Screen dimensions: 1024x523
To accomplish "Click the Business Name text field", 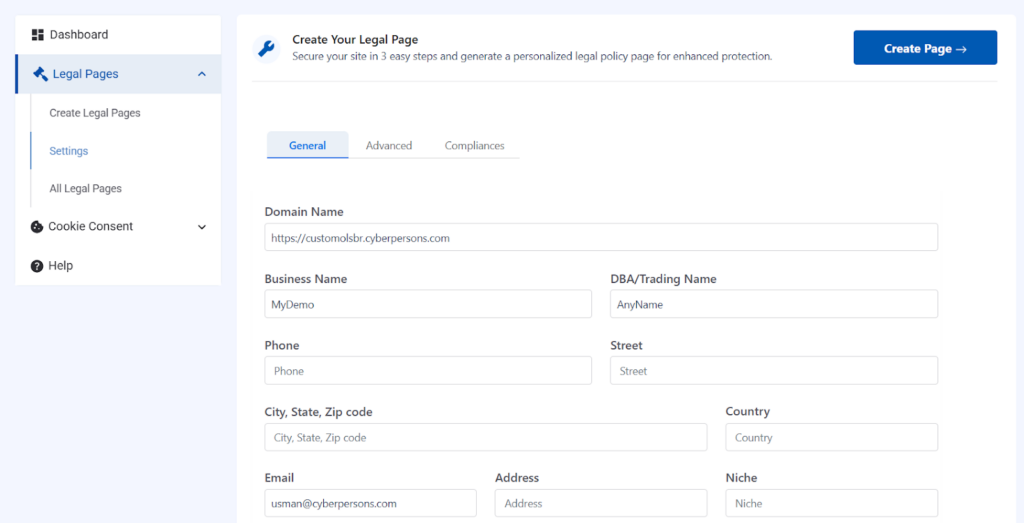I will pyautogui.click(x=427, y=304).
